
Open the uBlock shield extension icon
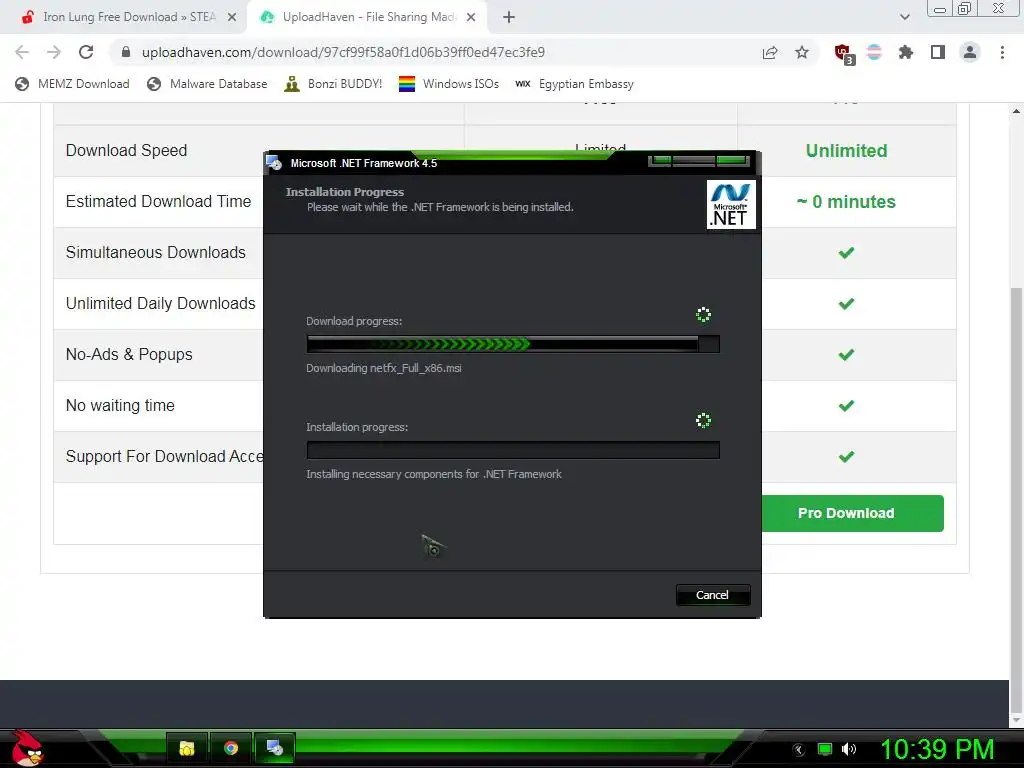844,53
